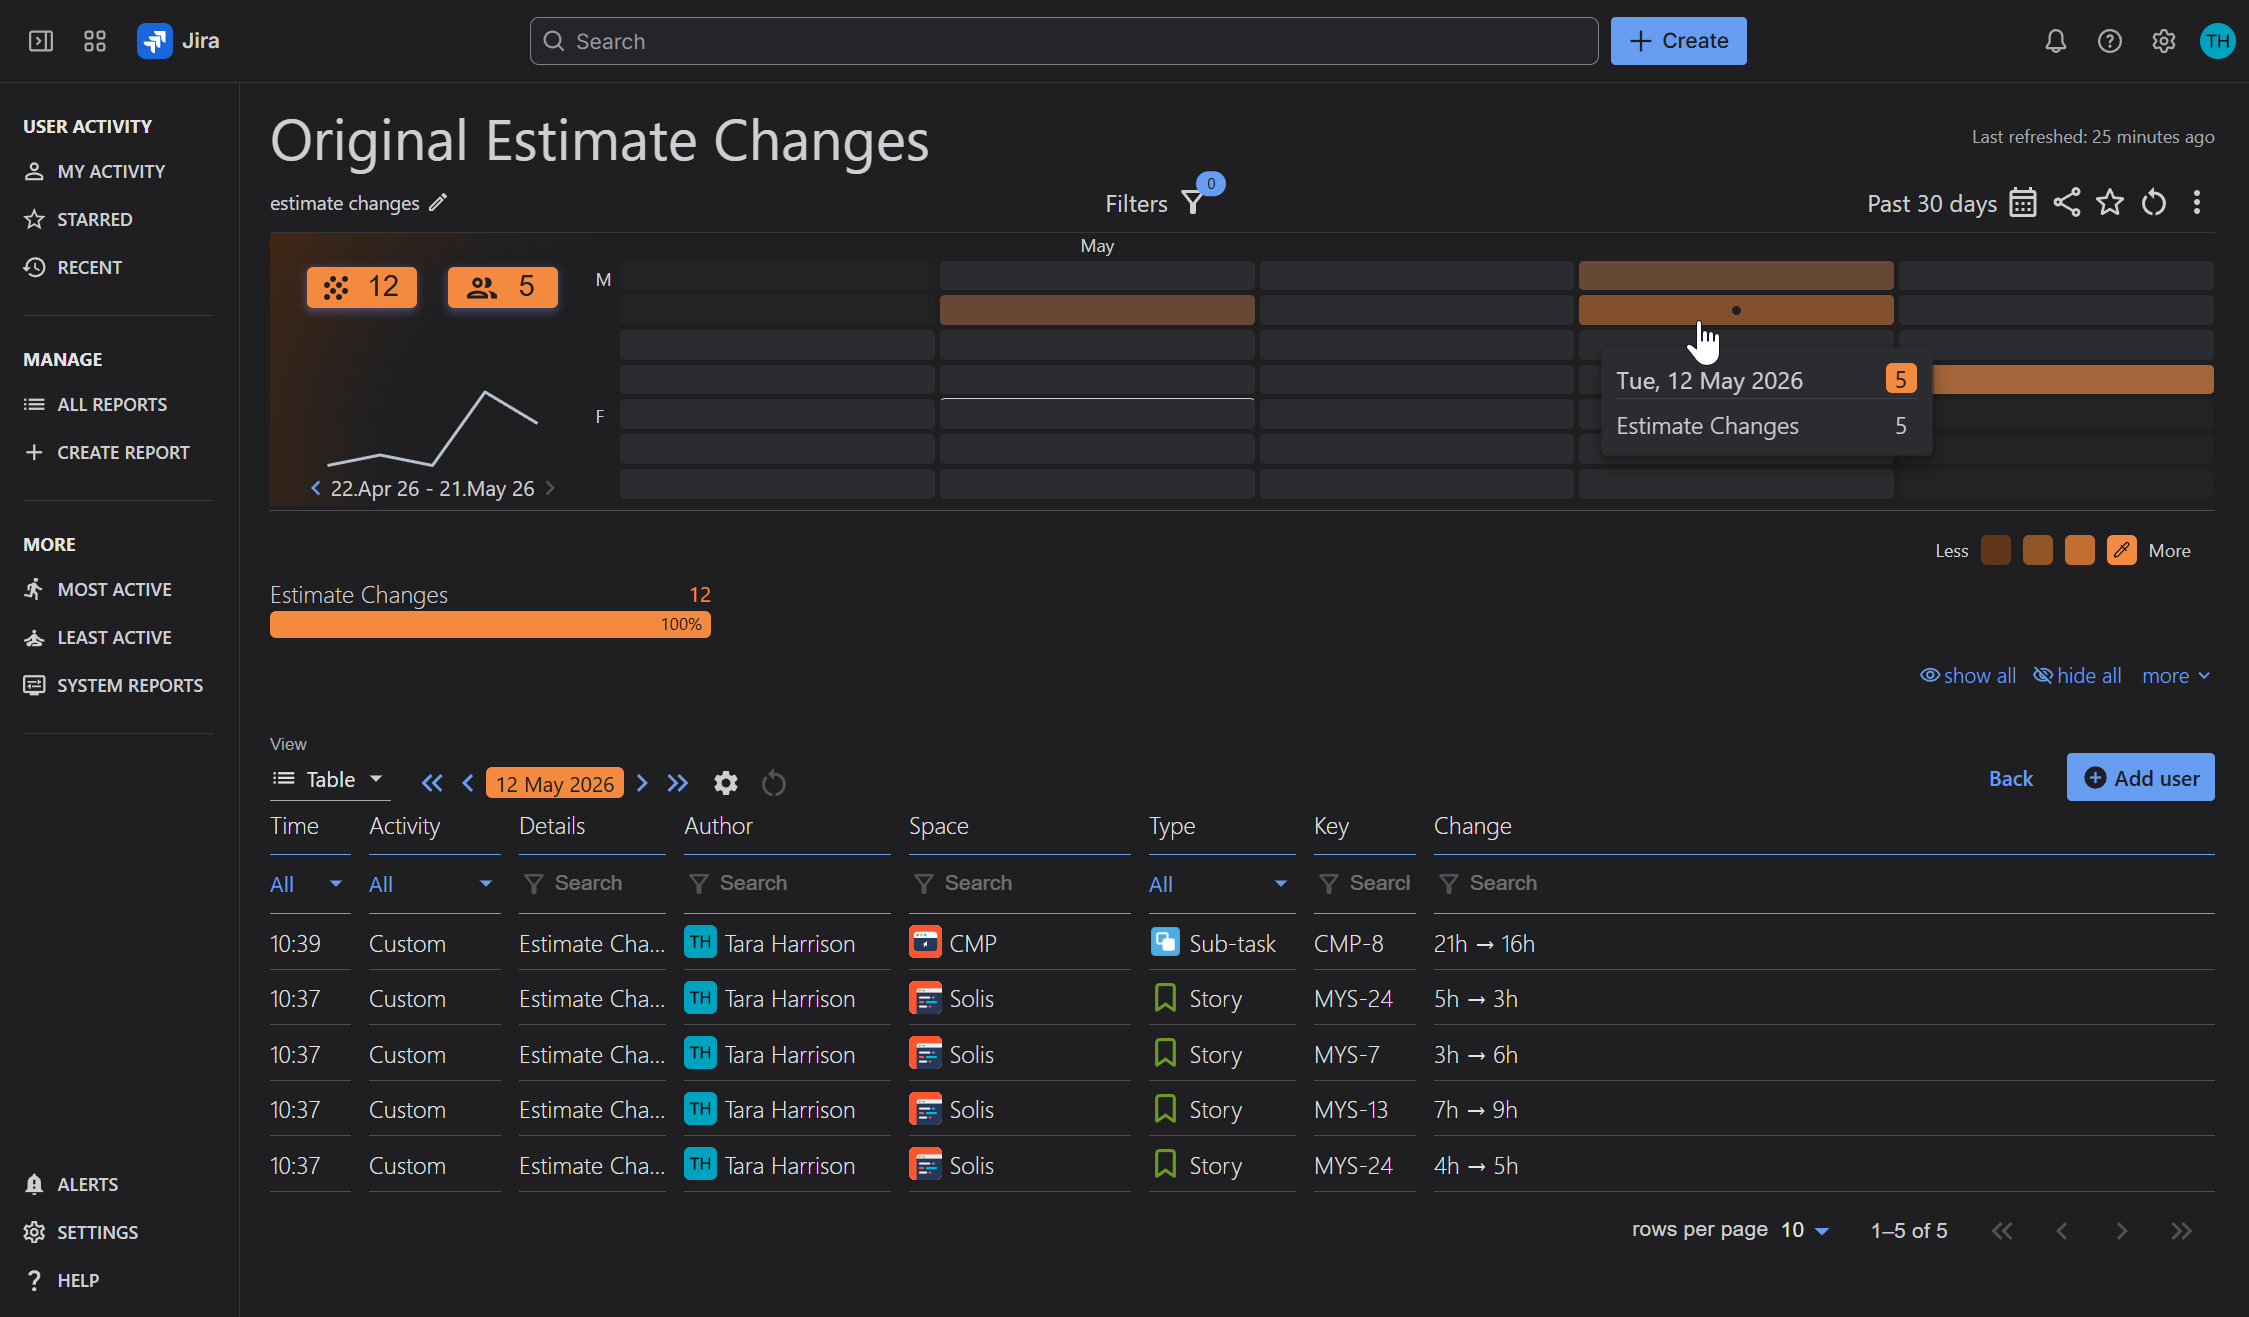
Task: Expand the more options dropdown
Action: [2176, 676]
